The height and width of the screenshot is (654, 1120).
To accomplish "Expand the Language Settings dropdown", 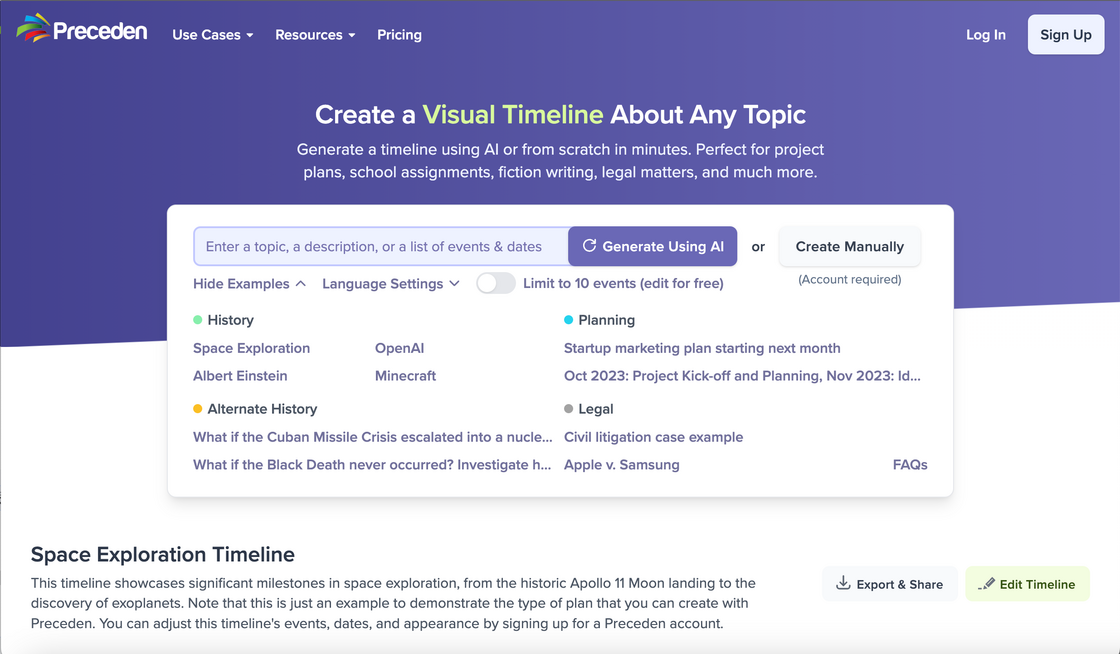I will [390, 284].
